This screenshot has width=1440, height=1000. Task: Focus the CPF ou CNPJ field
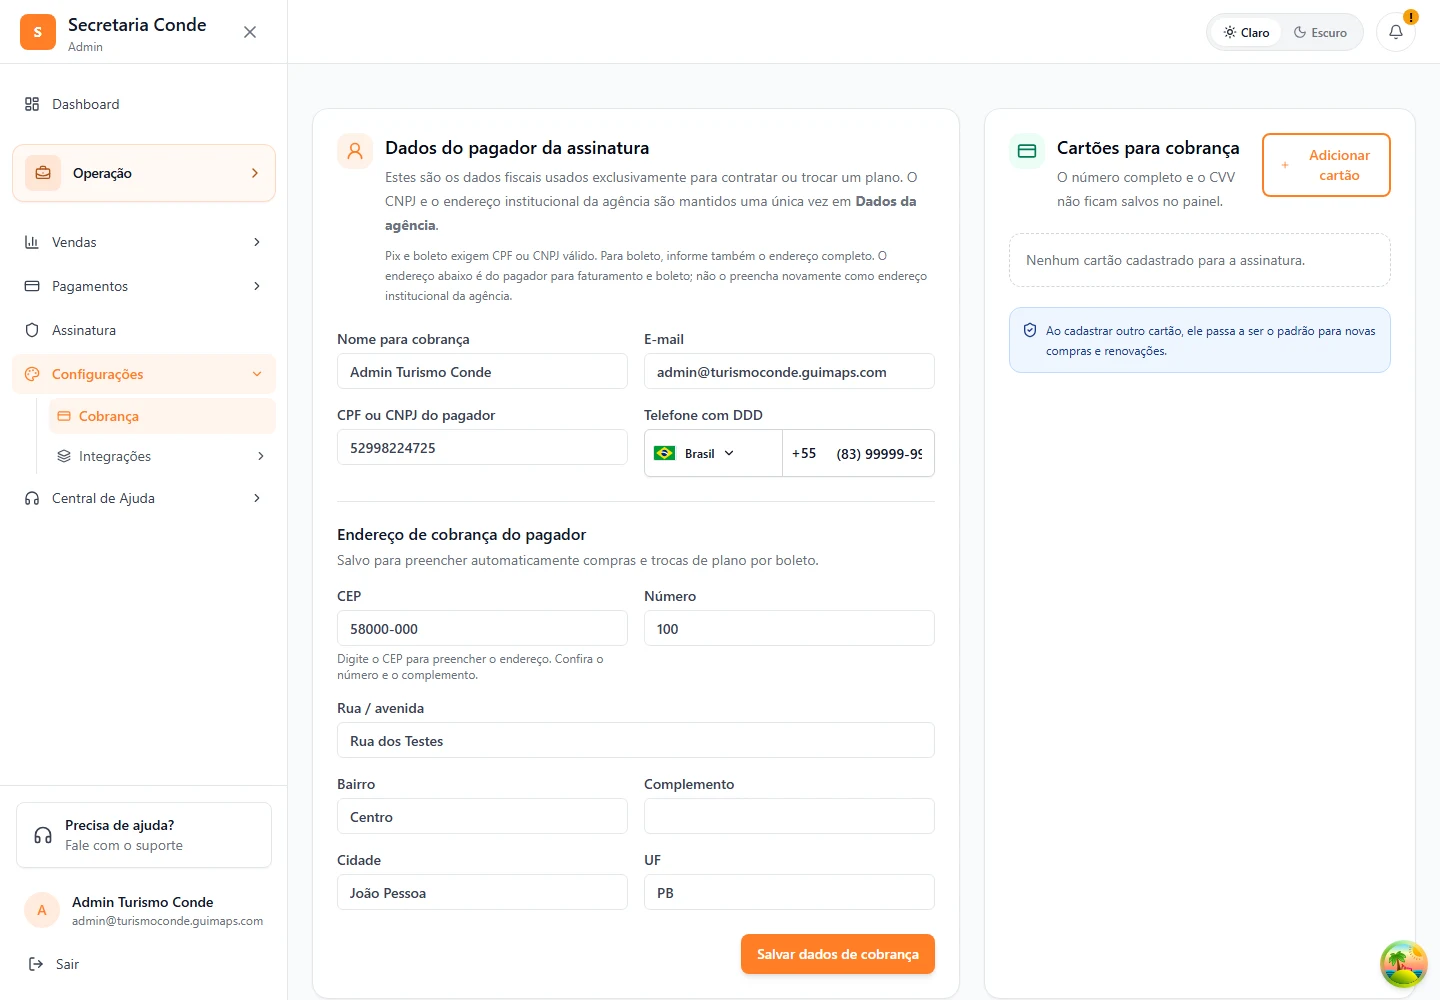pos(482,447)
